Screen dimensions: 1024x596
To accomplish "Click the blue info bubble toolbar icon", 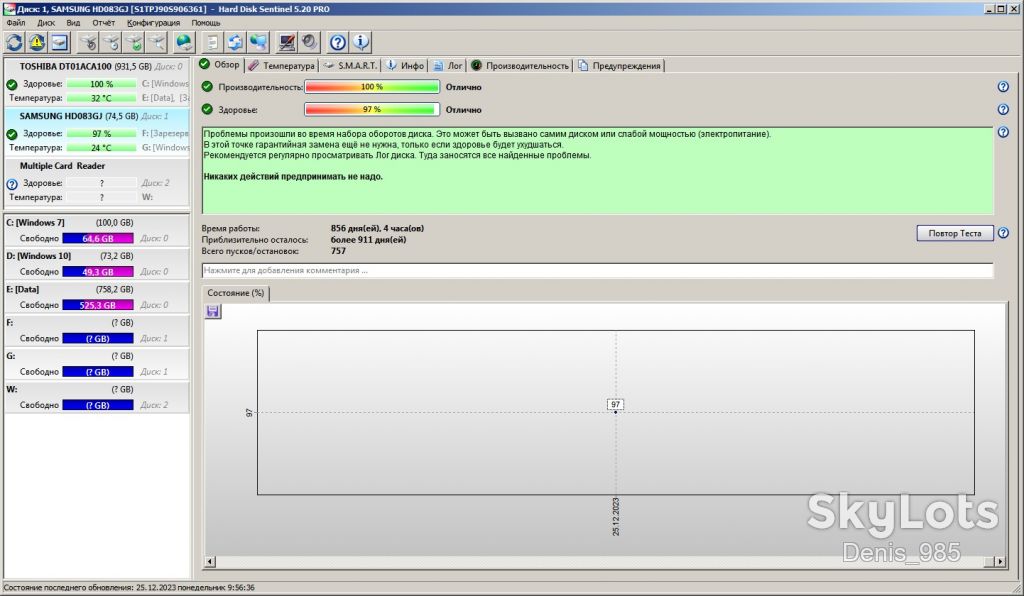I will (360, 43).
